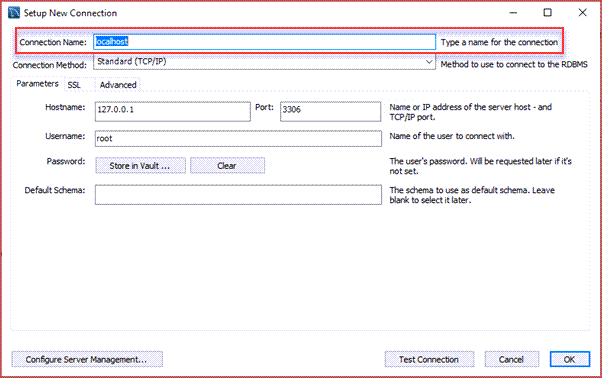Click the 'Default Schema:' label

click(x=55, y=190)
